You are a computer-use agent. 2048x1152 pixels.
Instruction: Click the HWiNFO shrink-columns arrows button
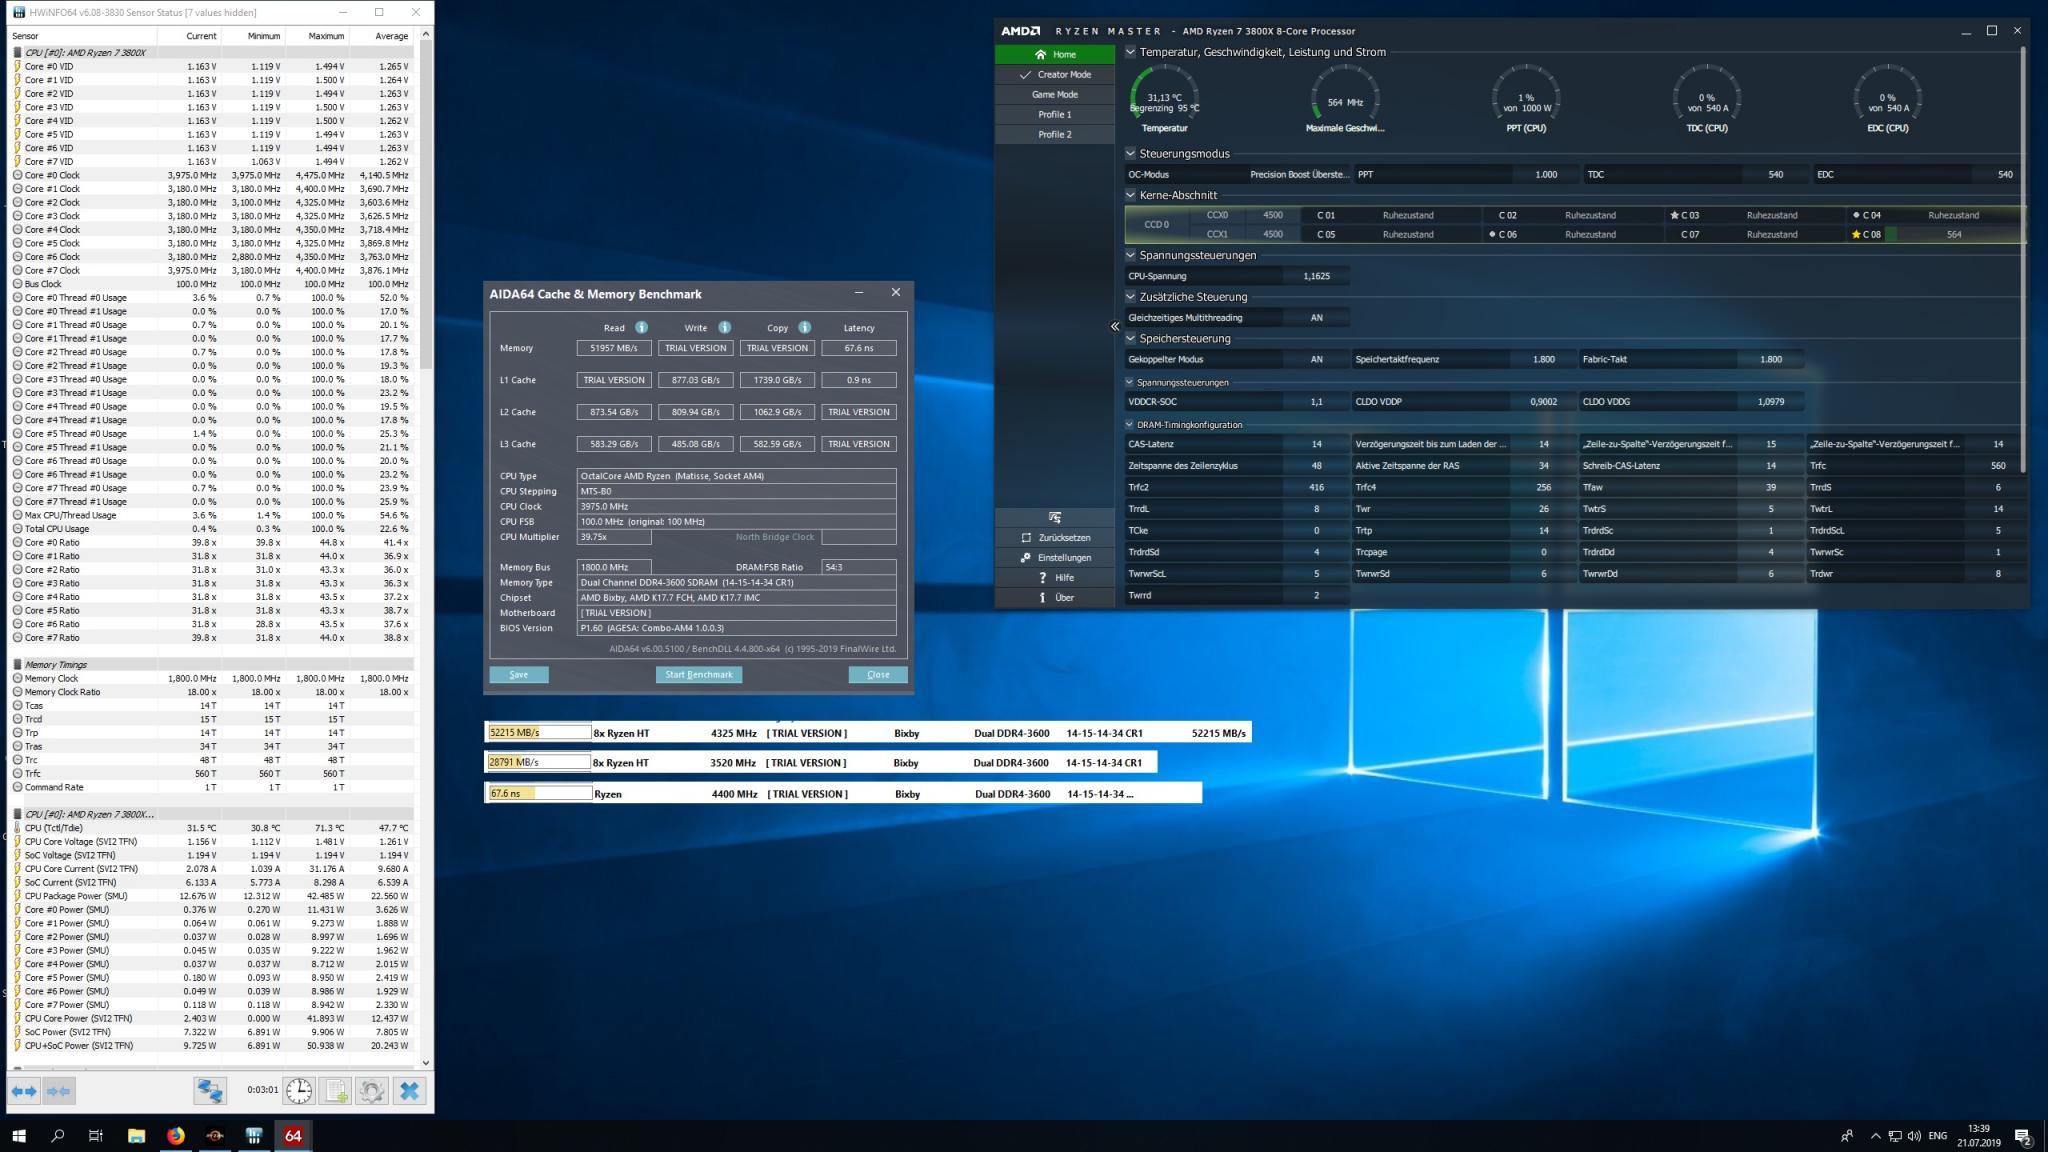(x=59, y=1091)
